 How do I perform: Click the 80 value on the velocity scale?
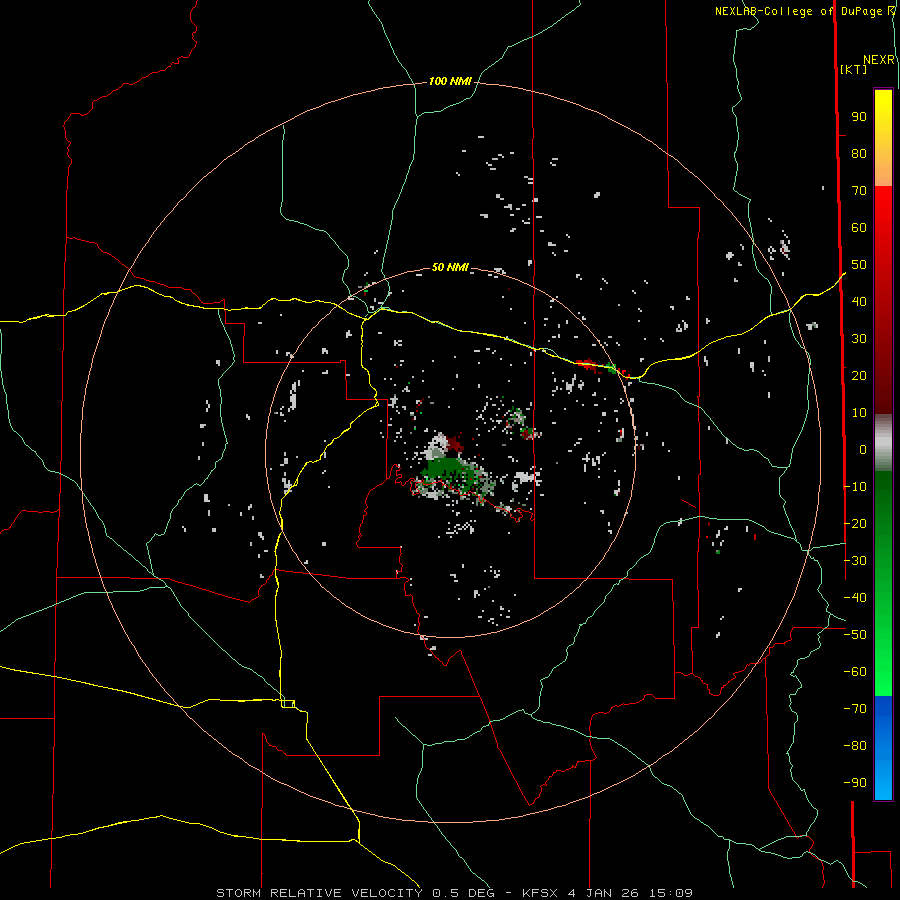859,154
